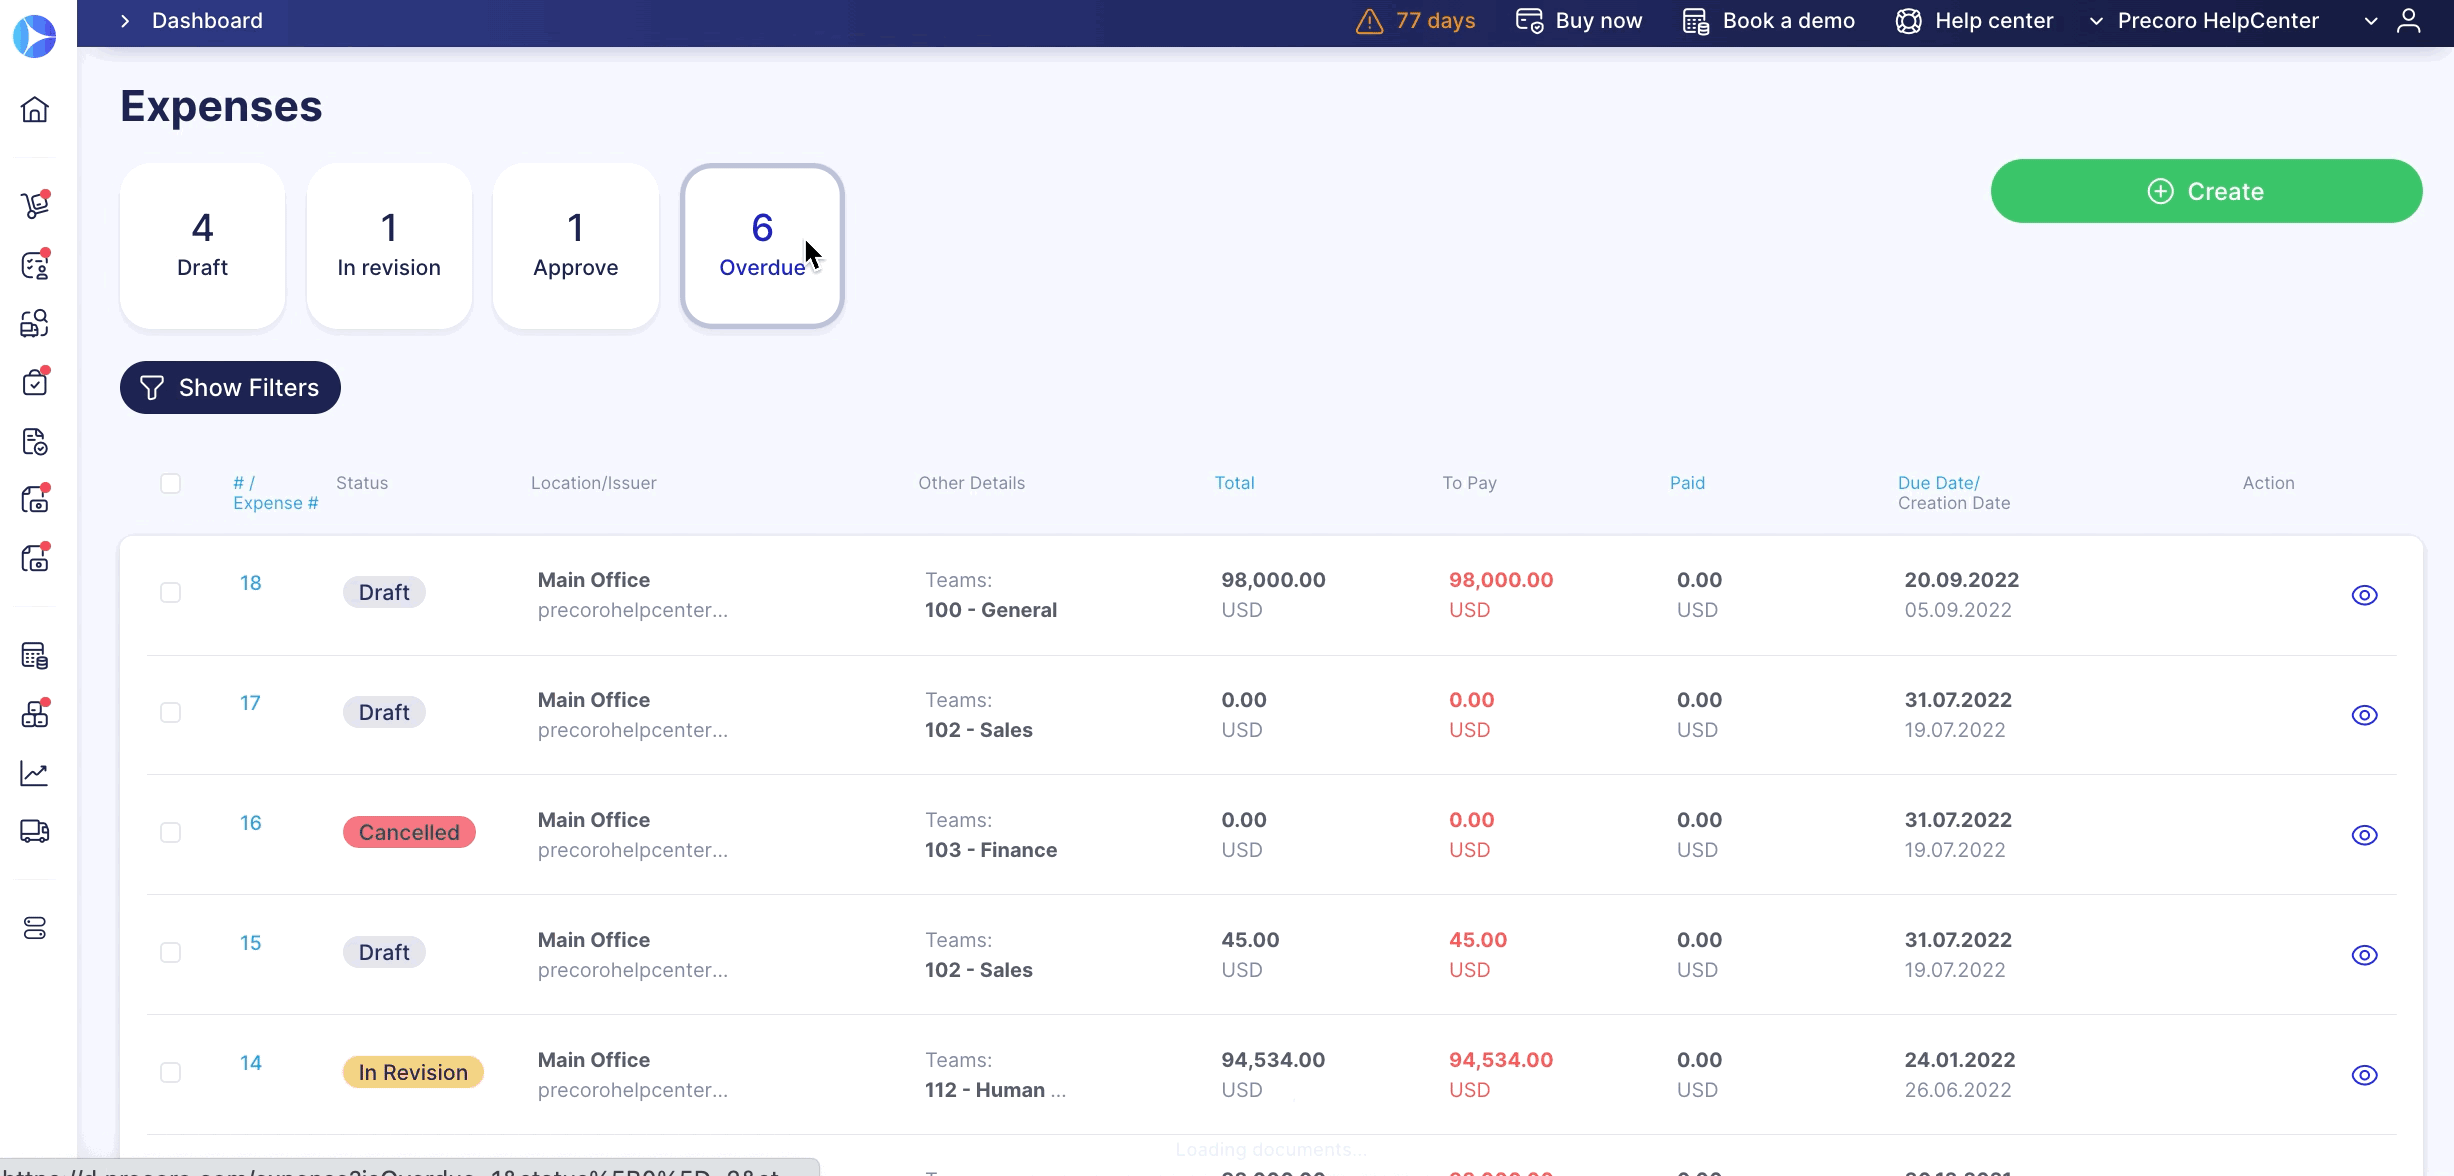Open the truck with magnifier sidebar icon
This screenshot has height=1176, width=2454.
click(x=35, y=323)
